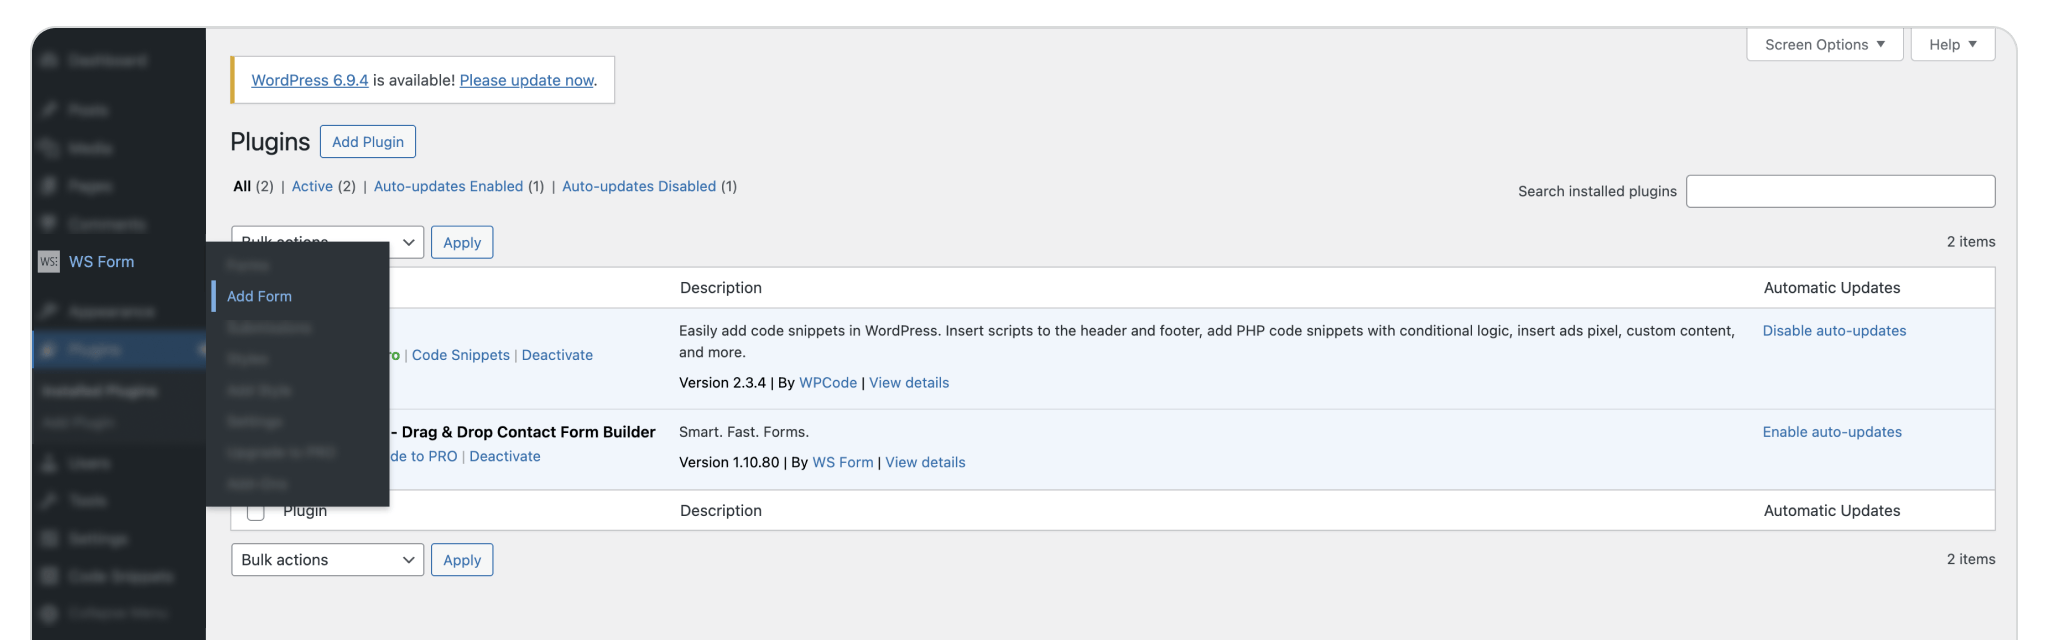Open the WS Form author link
The height and width of the screenshot is (640, 2048).
[843, 462]
